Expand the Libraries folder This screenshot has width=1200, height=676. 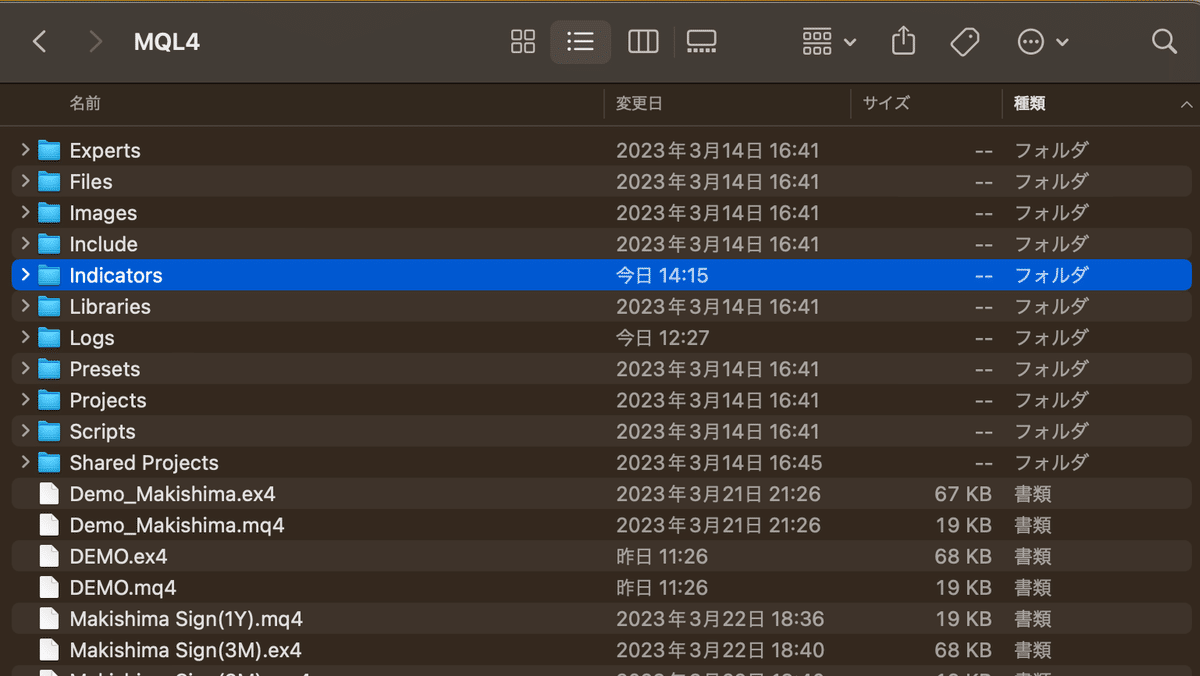pyautogui.click(x=25, y=306)
